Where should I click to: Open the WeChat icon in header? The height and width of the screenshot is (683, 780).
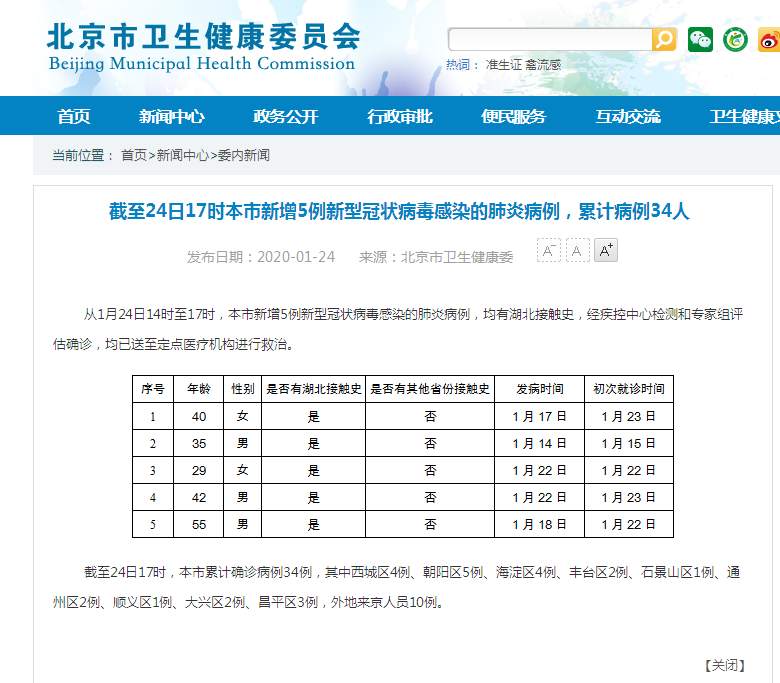pyautogui.click(x=700, y=40)
